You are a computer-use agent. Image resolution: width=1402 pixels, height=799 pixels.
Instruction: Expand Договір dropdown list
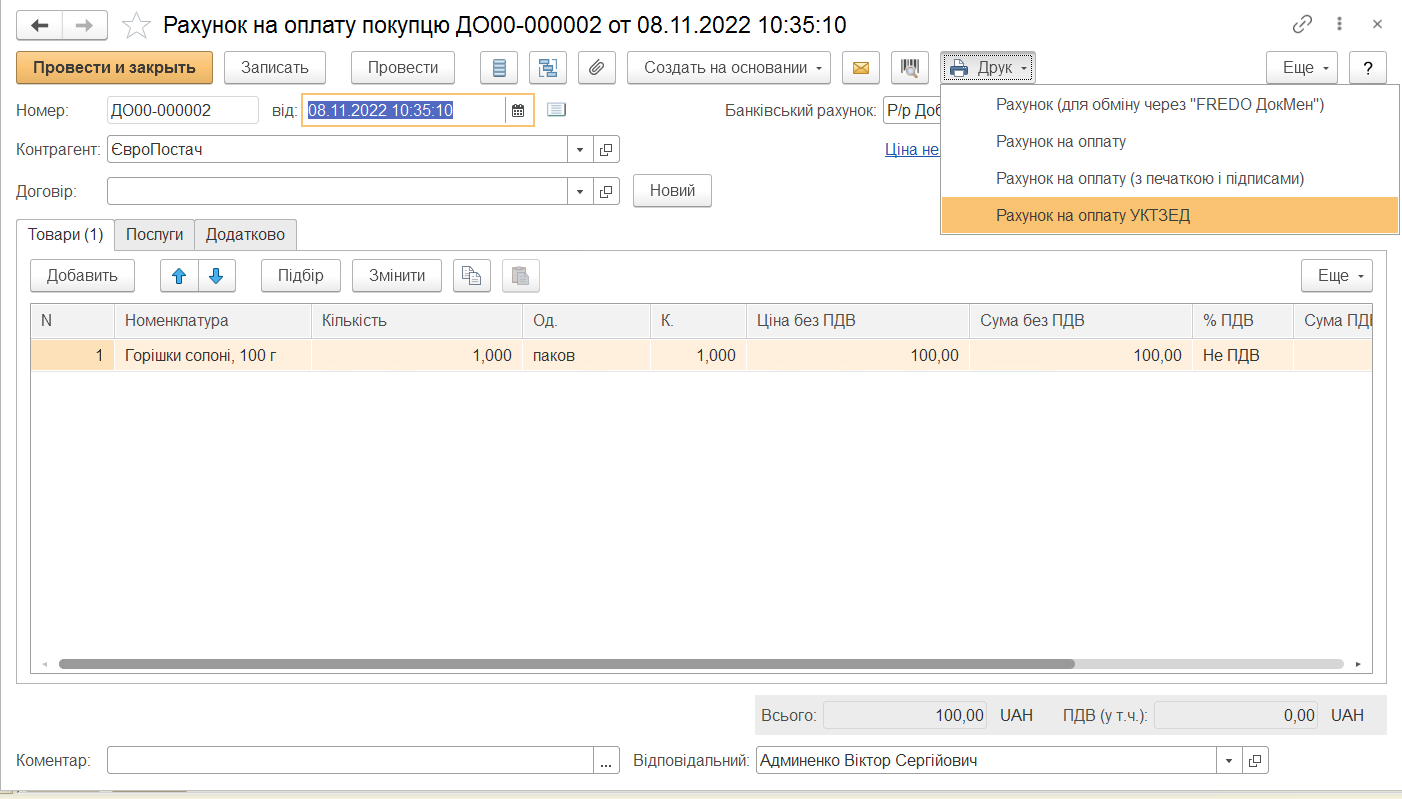coord(581,191)
